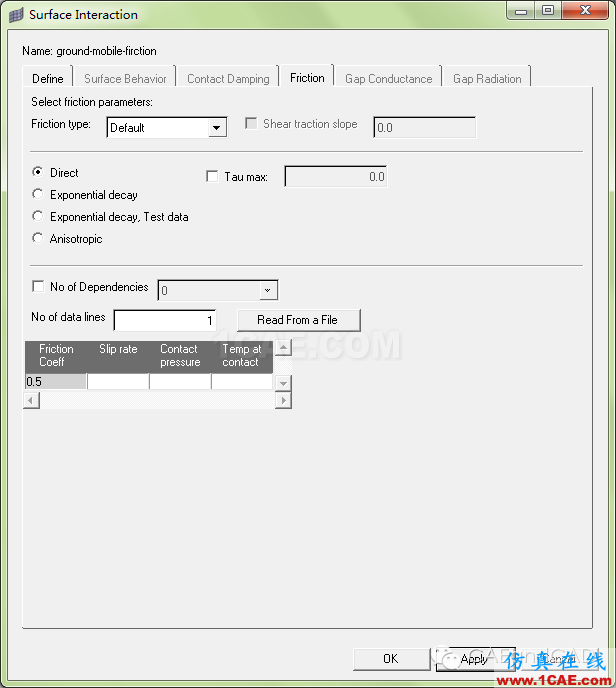Click the Surface Interaction title bar icon
Viewport: 616px width, 688px height.
[16, 15]
